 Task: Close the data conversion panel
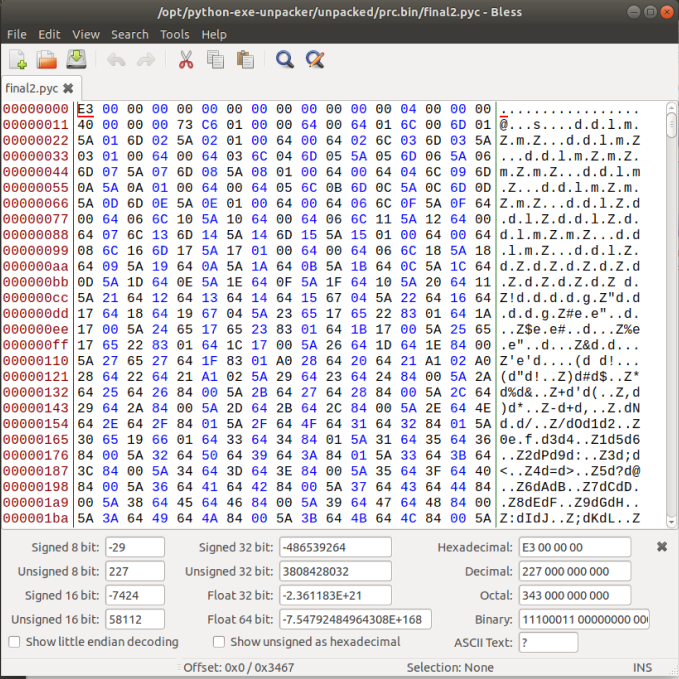pos(661,547)
